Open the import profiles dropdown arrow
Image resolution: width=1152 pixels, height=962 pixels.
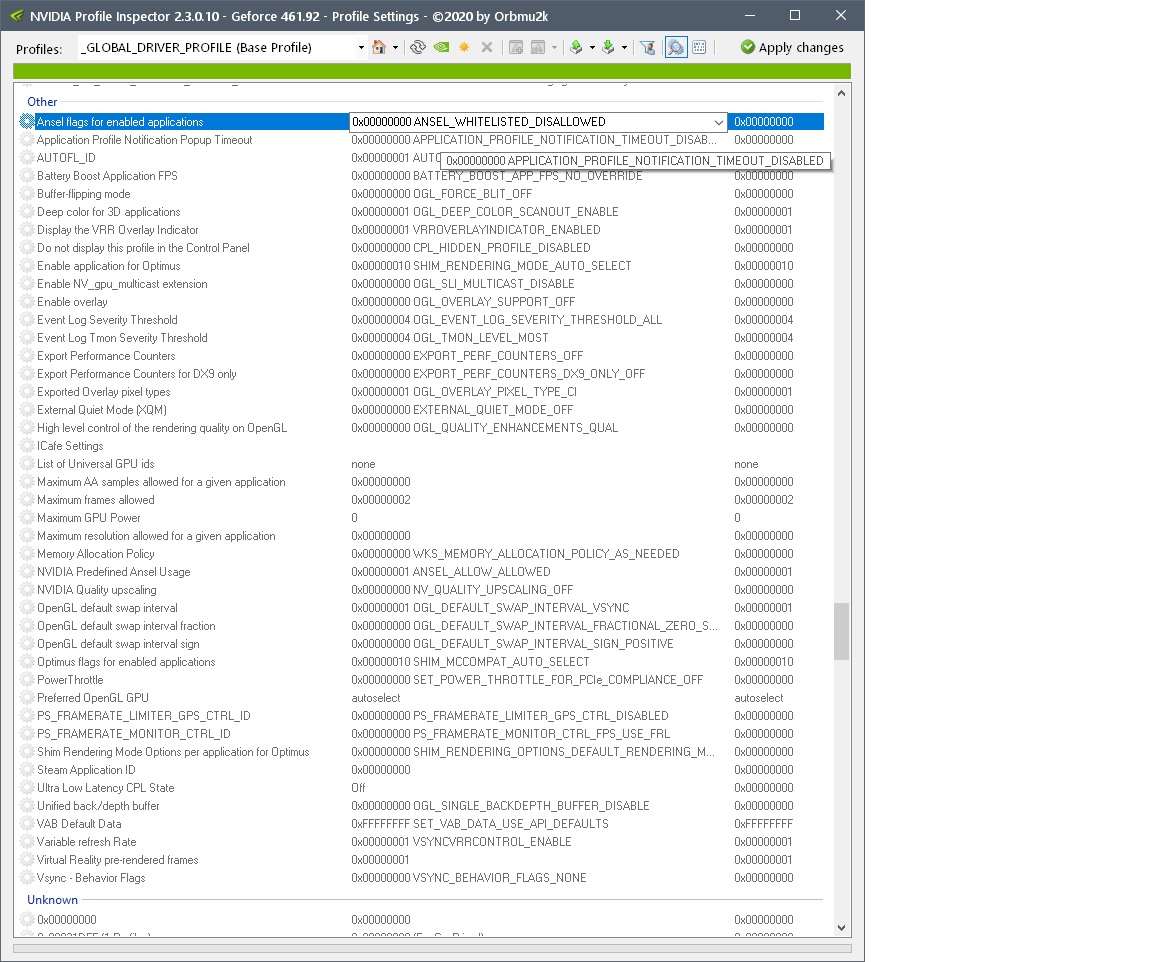tap(624, 48)
